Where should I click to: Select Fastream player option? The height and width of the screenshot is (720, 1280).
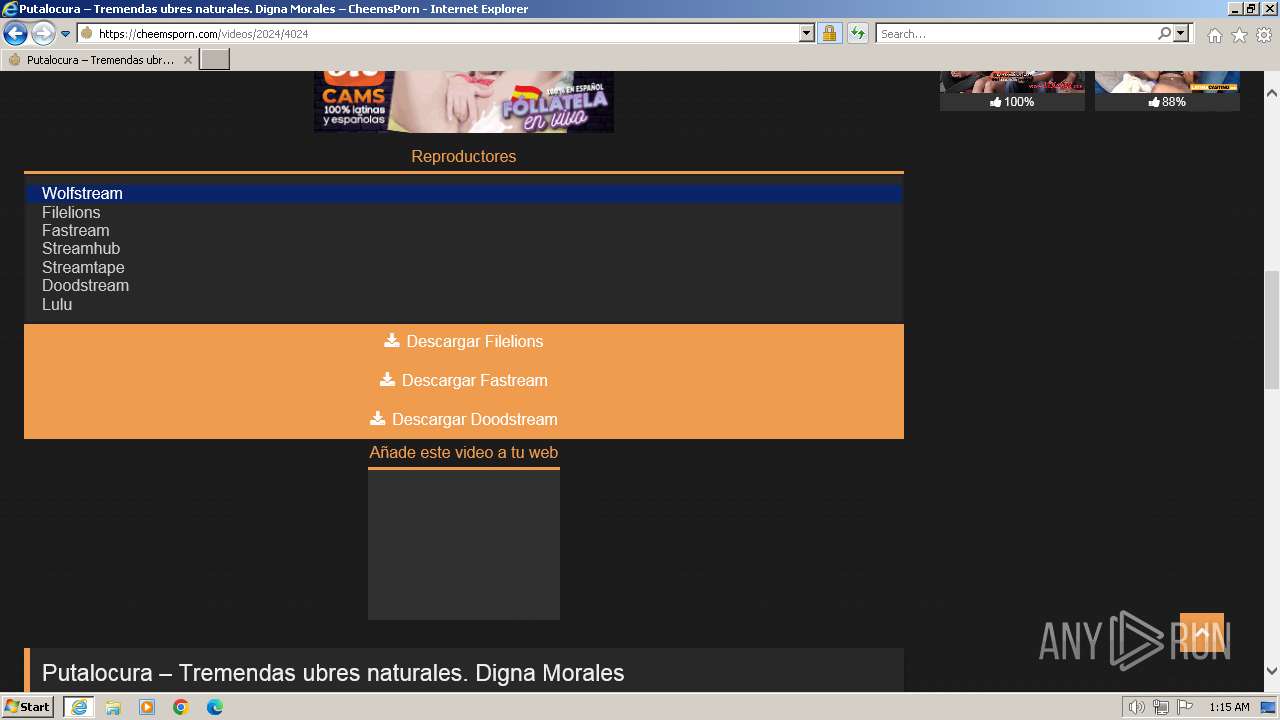[464, 230]
